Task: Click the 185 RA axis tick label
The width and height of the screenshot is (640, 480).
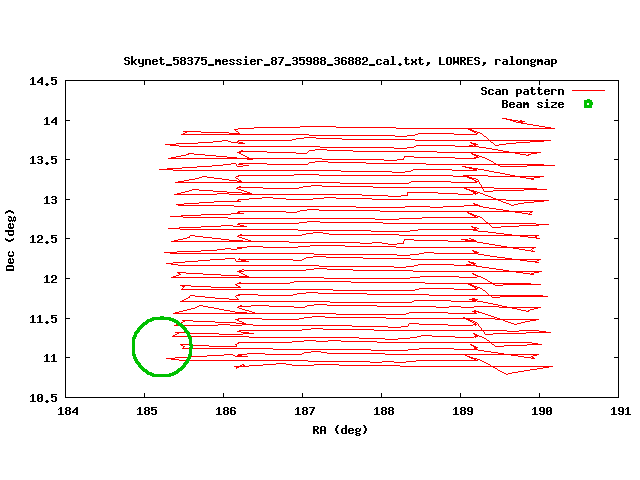Action: point(147,411)
